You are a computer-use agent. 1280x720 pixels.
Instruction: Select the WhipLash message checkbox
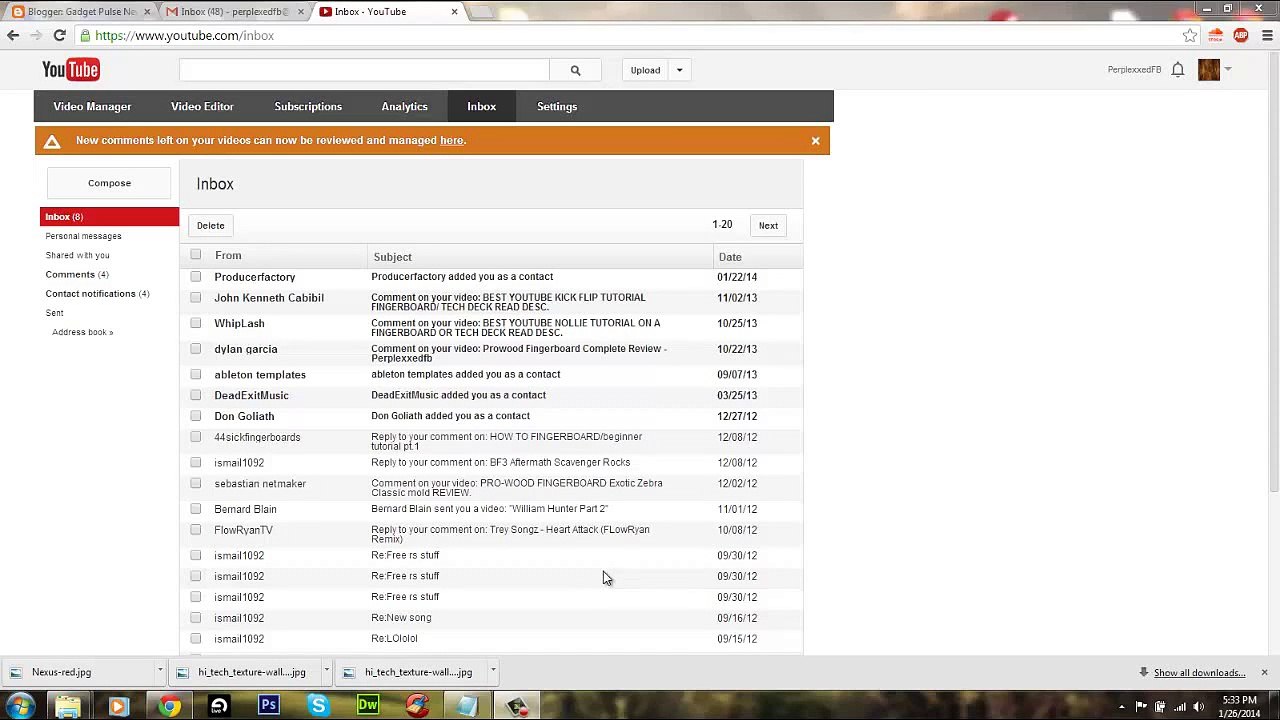(195, 323)
